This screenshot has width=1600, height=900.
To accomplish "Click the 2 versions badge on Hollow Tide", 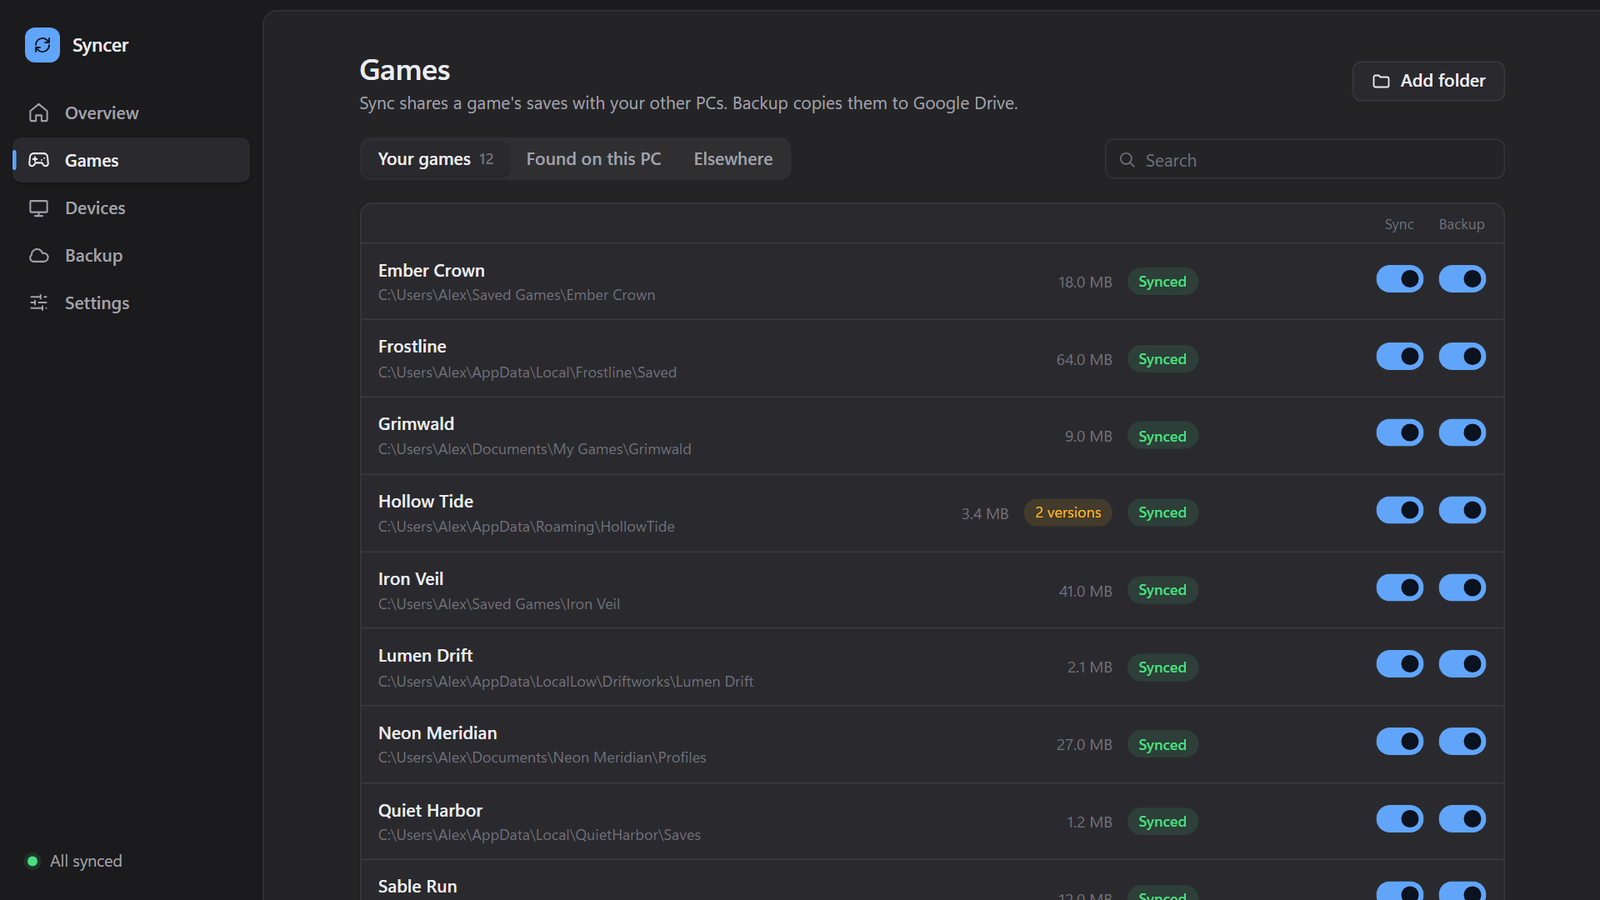I will [x=1068, y=513].
